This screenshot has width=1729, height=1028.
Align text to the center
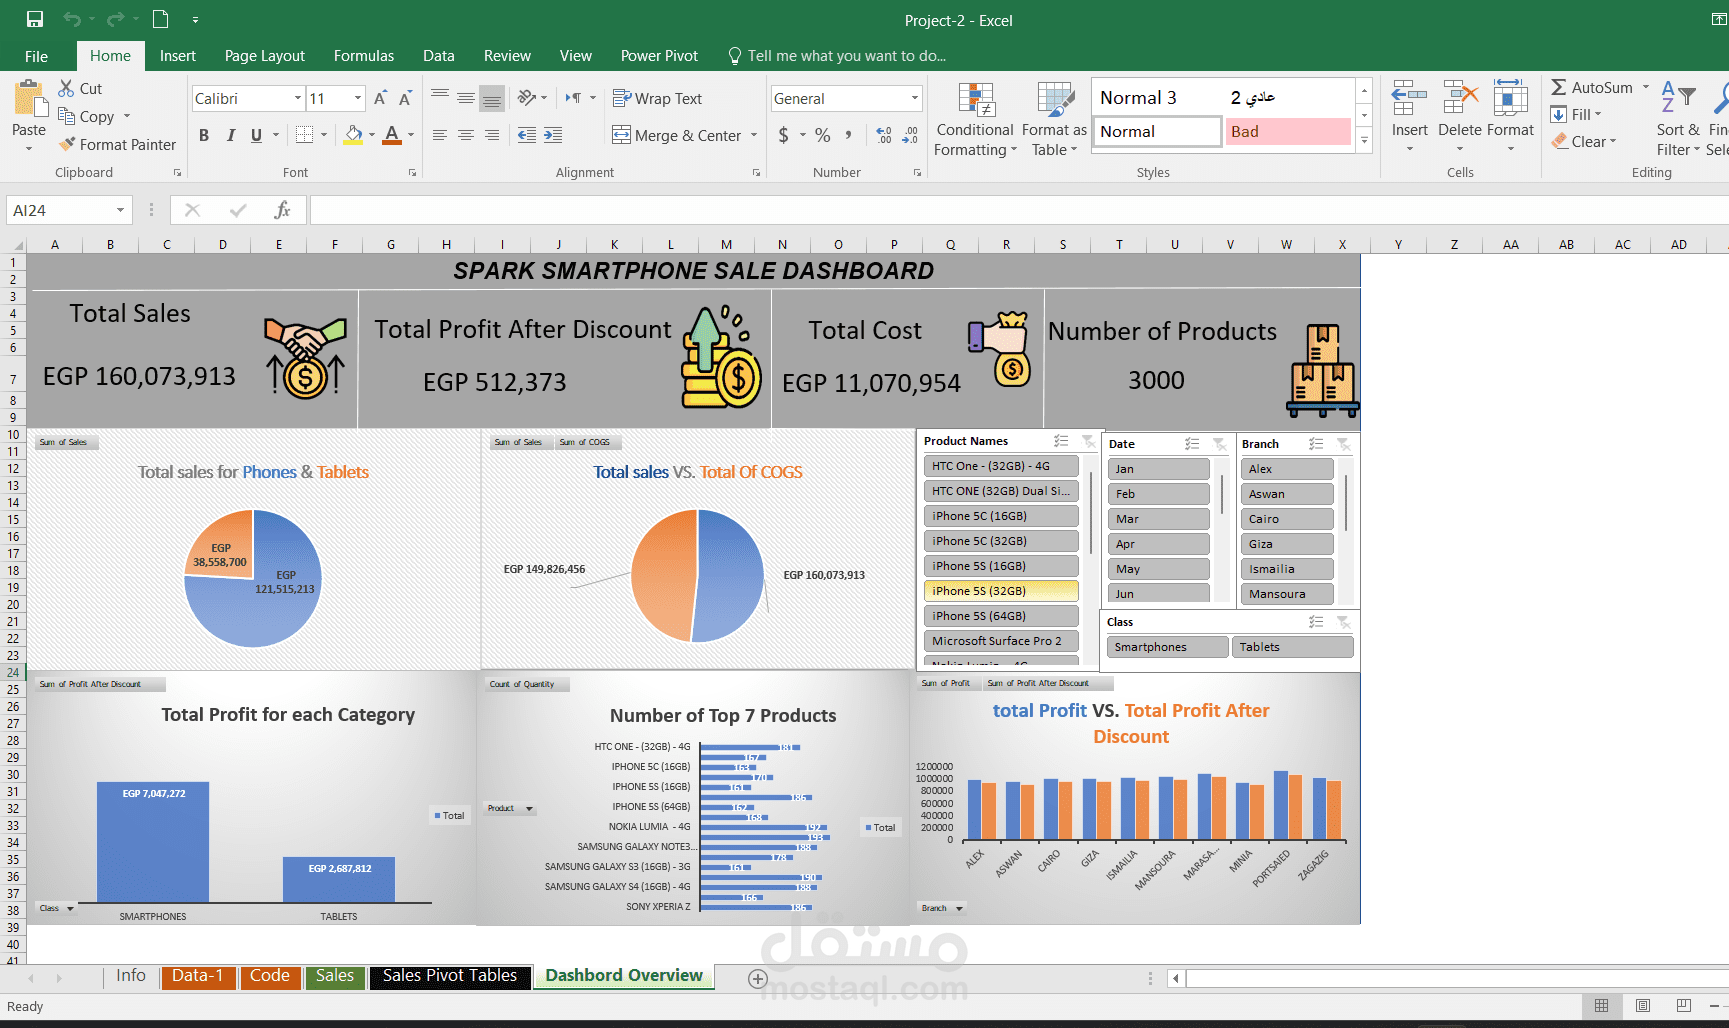[466, 135]
